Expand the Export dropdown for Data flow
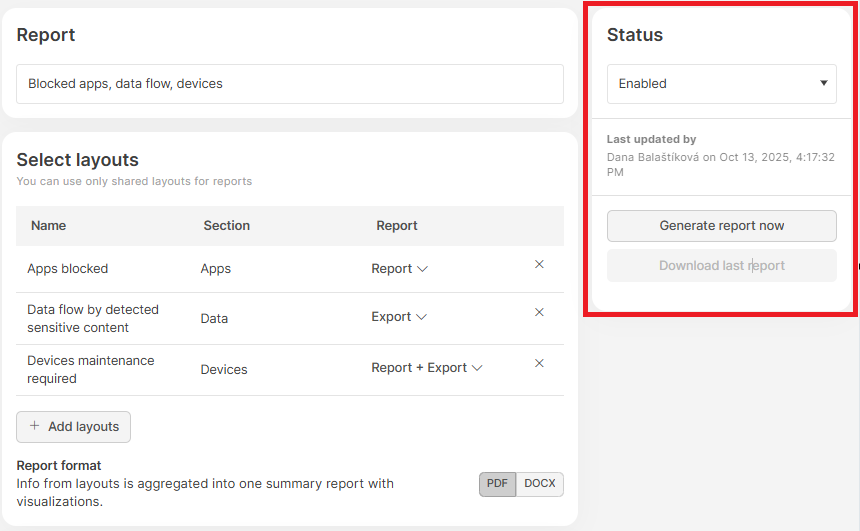 (399, 317)
